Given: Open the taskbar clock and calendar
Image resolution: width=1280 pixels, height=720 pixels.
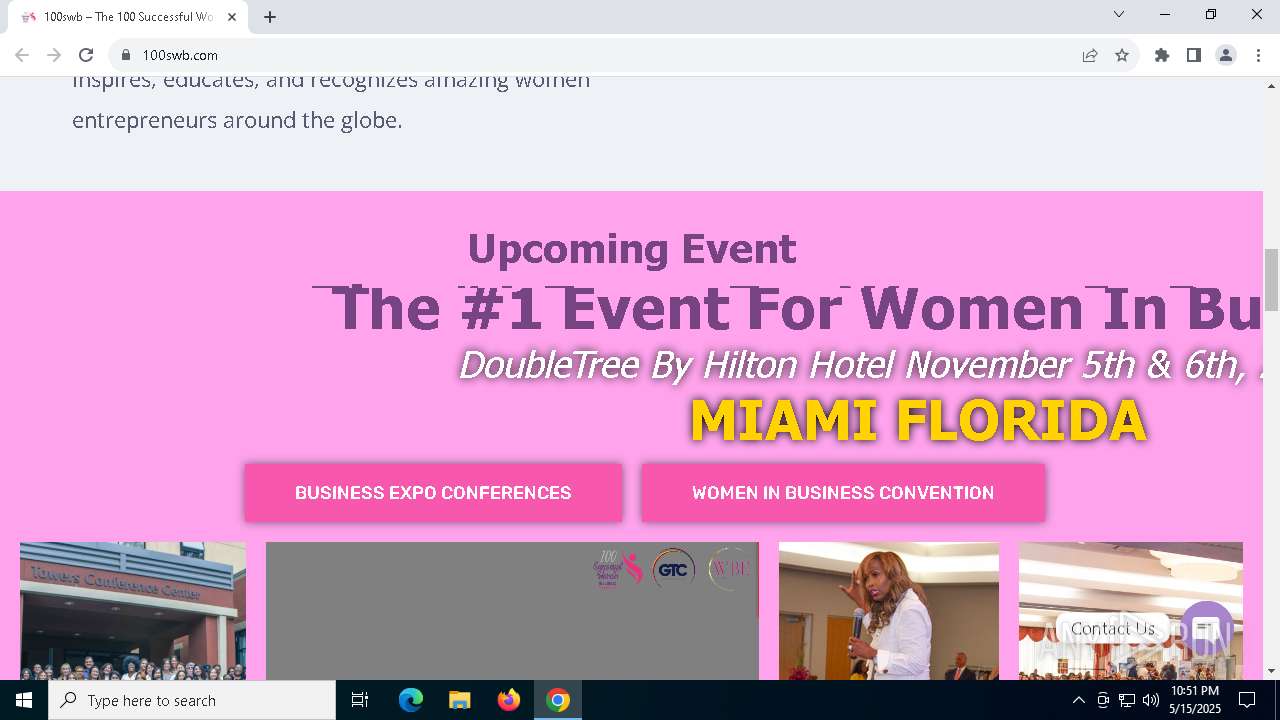Looking at the screenshot, I should point(1195,700).
